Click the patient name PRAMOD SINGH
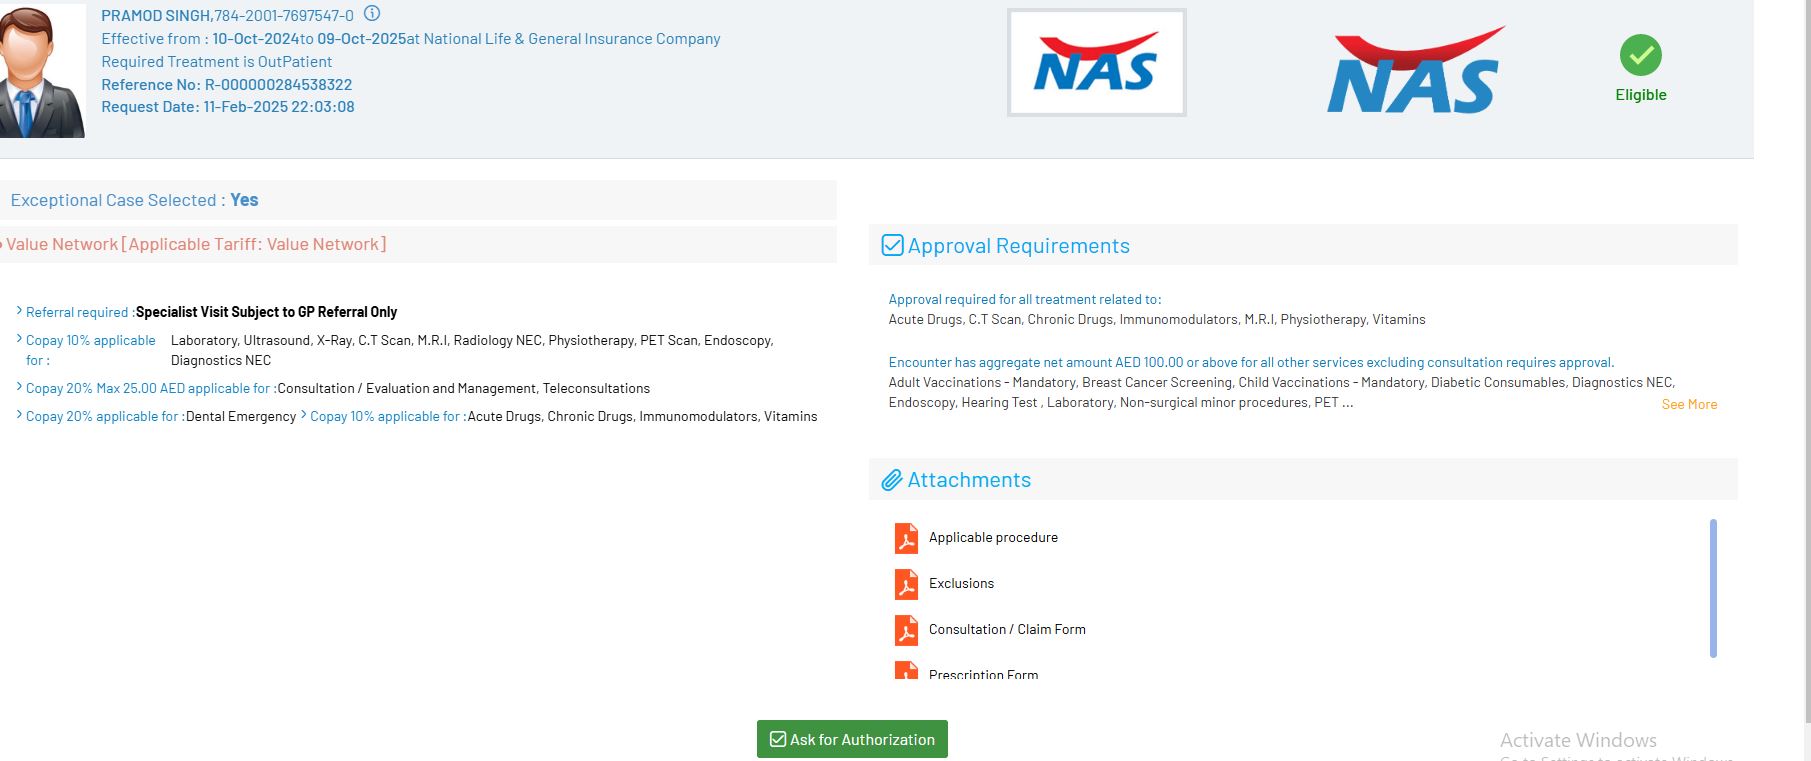 156,15
